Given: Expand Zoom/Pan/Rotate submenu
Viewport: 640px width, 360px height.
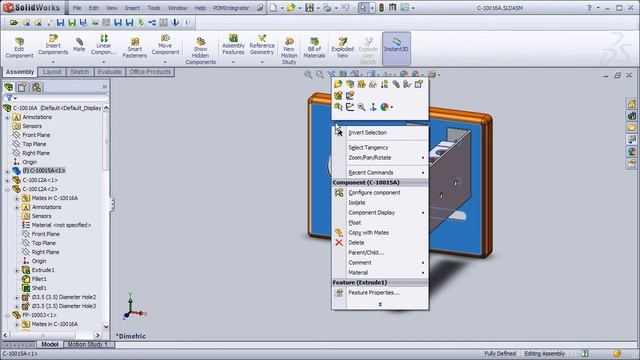Looking at the screenshot, I should pos(380,158).
